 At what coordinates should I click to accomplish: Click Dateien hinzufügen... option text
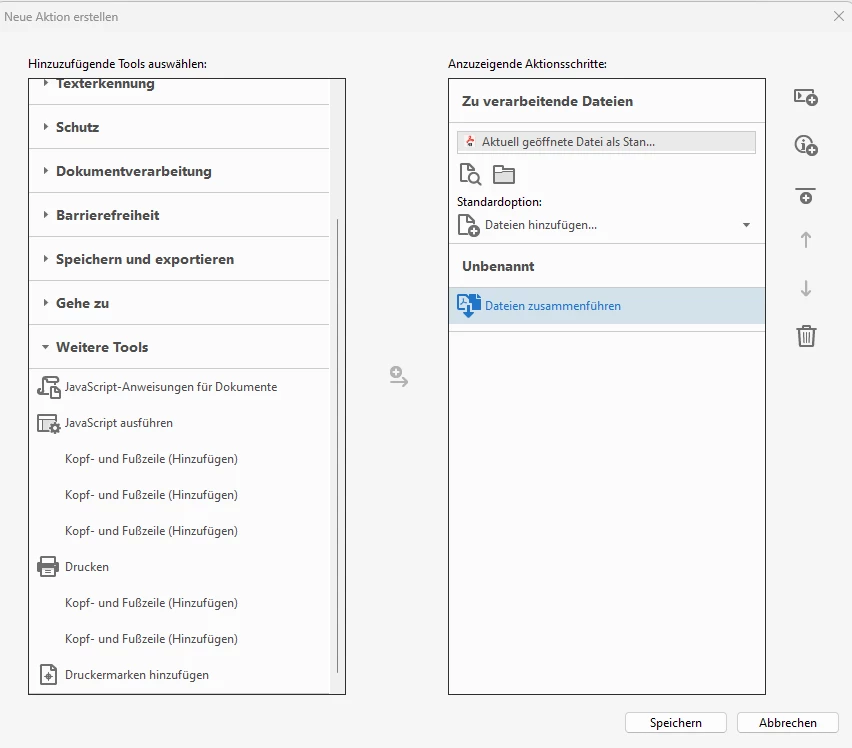(541, 225)
